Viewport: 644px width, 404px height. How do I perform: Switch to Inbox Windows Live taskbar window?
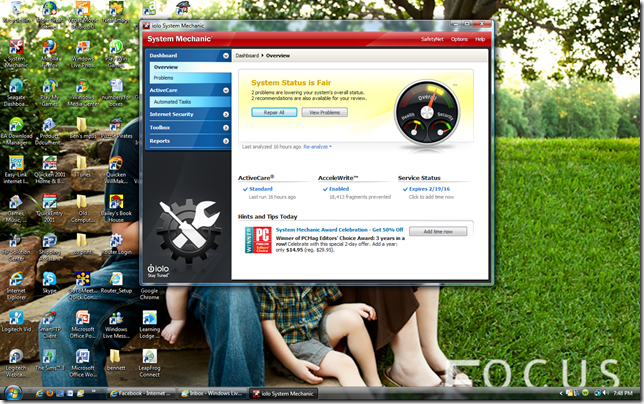(214, 393)
